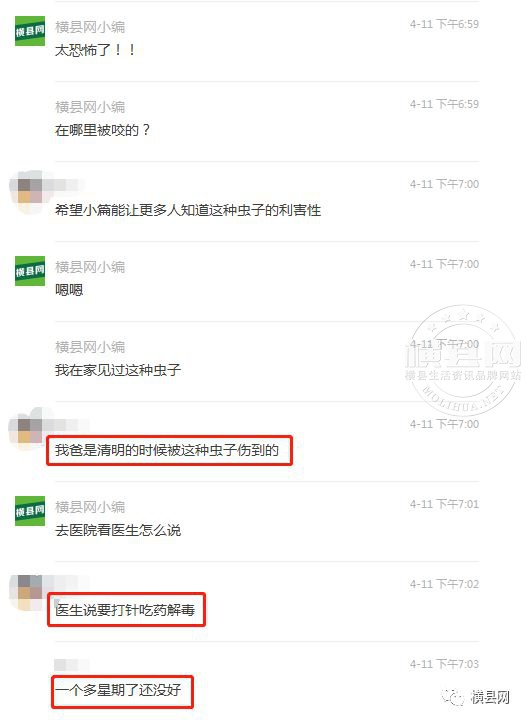
Task: Click the 横县网 avatar beside 太恐怖了 message
Action: click(x=30, y=31)
